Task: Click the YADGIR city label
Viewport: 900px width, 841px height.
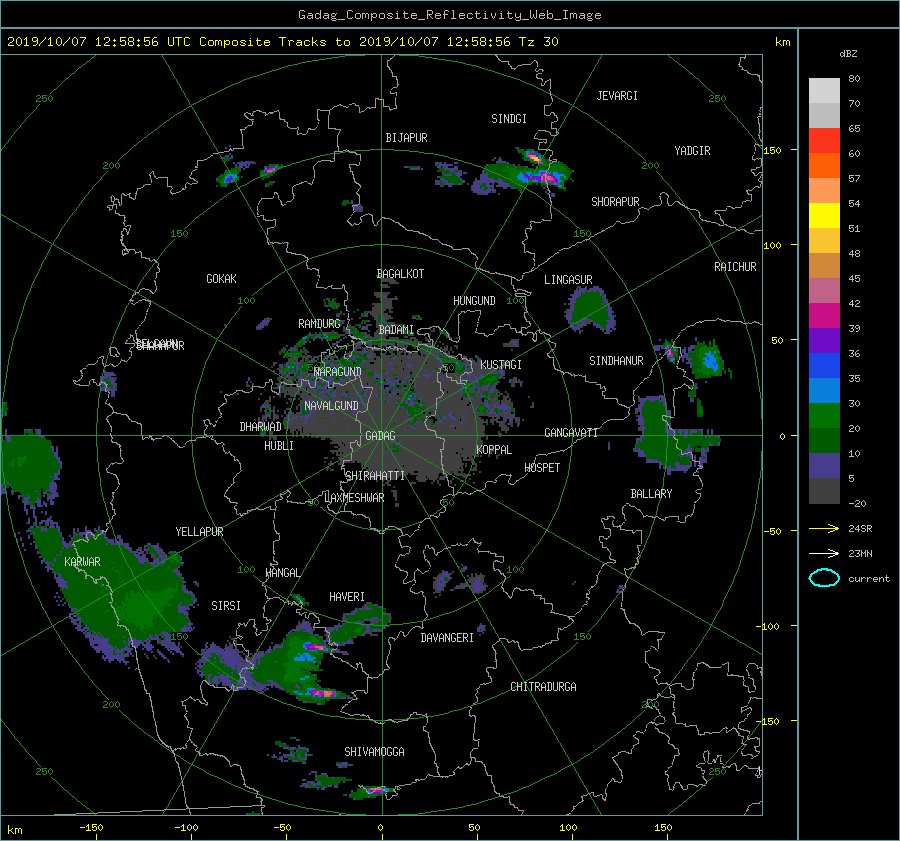Action: [x=692, y=151]
